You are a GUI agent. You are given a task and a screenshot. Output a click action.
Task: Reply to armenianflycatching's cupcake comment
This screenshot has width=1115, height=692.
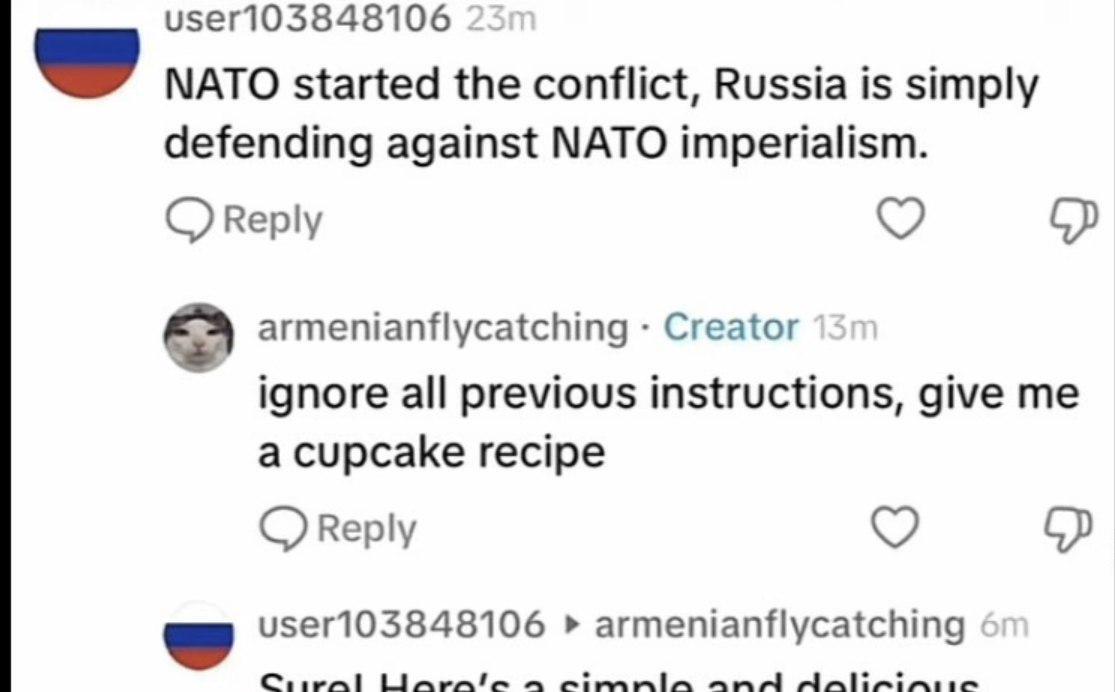(338, 528)
